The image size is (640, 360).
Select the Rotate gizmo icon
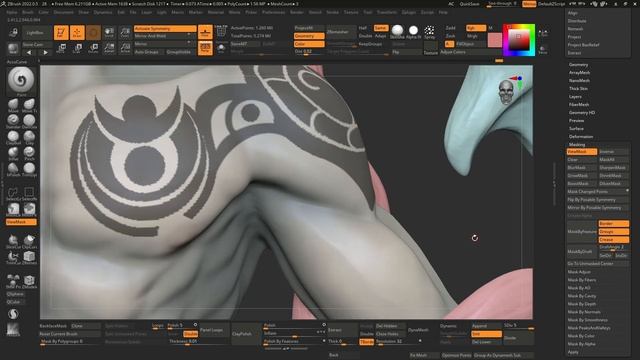click(x=93, y=48)
